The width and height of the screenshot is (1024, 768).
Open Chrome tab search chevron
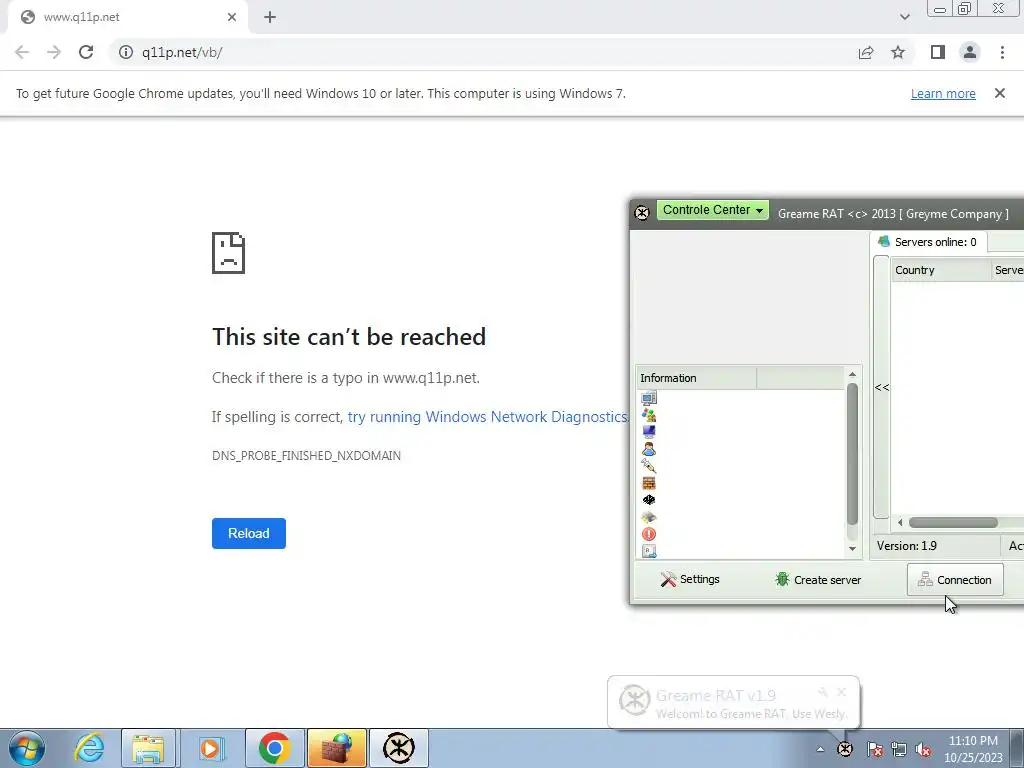pyautogui.click(x=904, y=18)
